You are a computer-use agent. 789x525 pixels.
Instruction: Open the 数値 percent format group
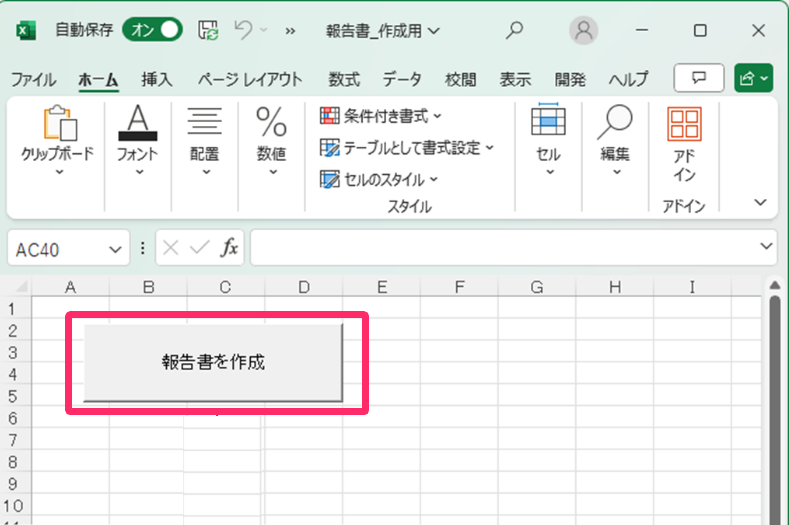tap(271, 142)
